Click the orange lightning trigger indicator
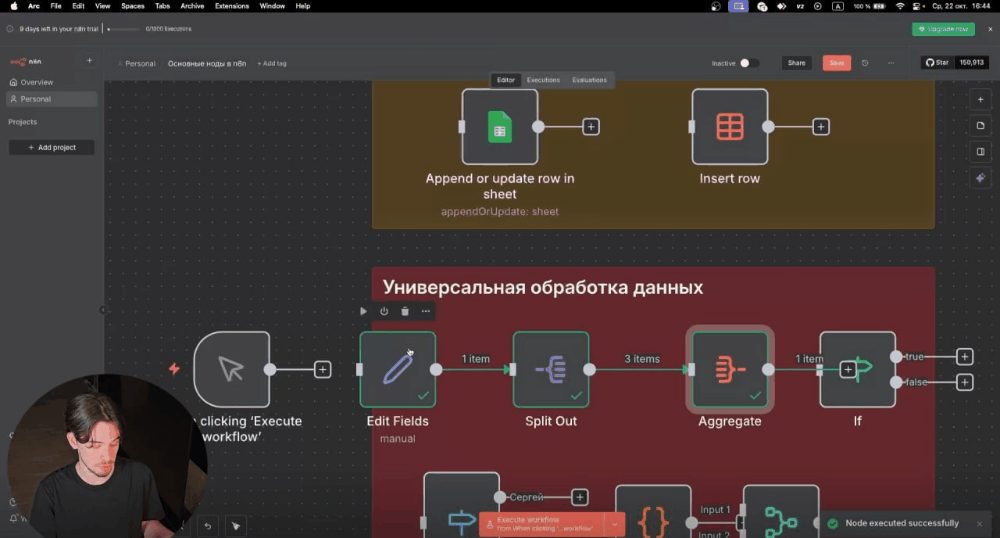 (174, 368)
